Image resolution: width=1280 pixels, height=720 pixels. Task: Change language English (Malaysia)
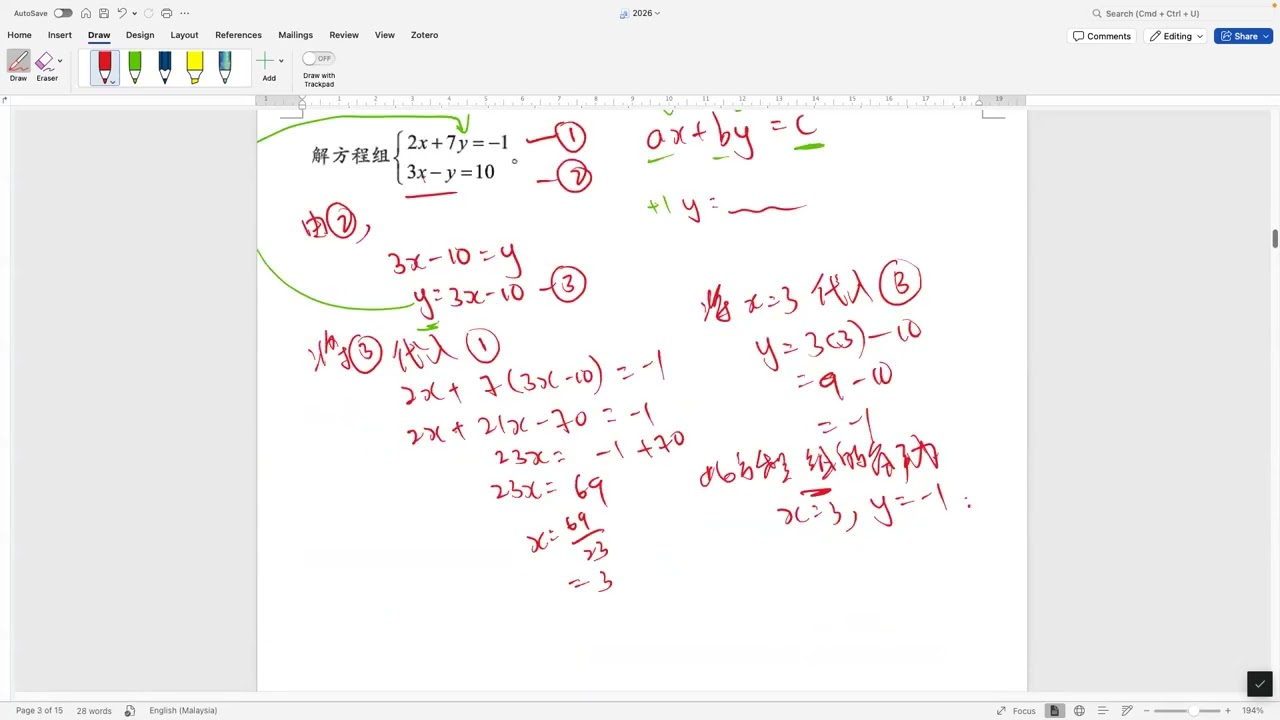(183, 710)
